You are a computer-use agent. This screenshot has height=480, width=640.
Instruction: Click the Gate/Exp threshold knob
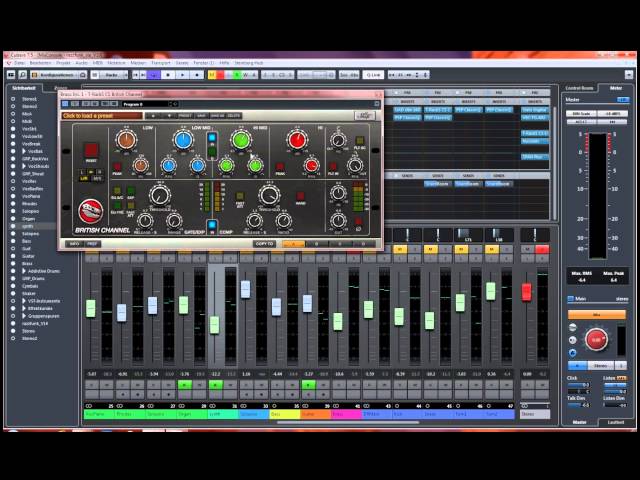160,195
